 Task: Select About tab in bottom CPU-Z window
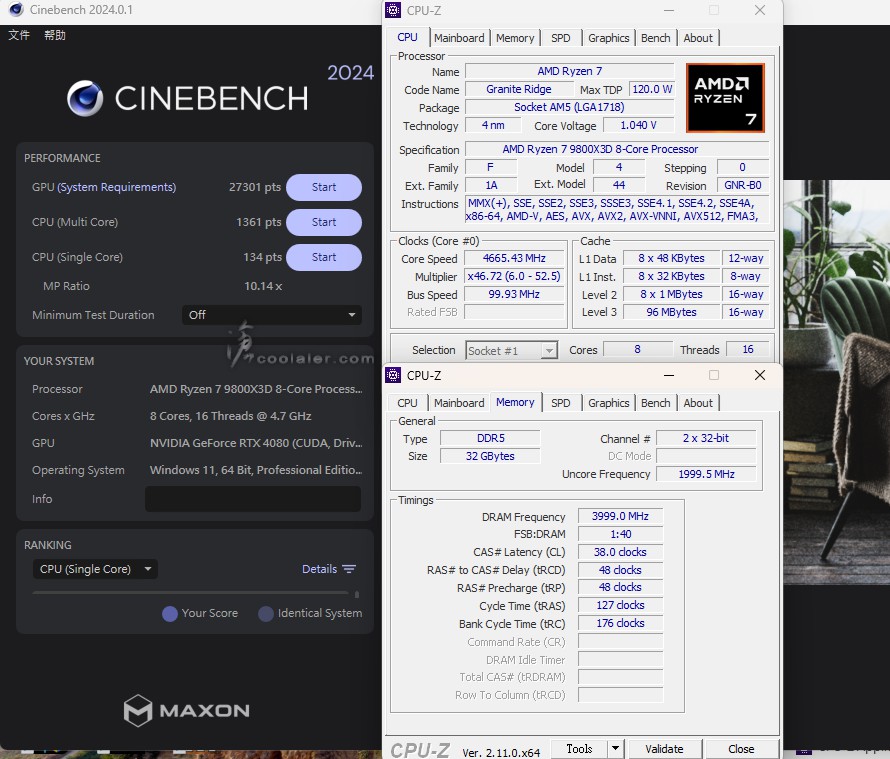point(698,403)
